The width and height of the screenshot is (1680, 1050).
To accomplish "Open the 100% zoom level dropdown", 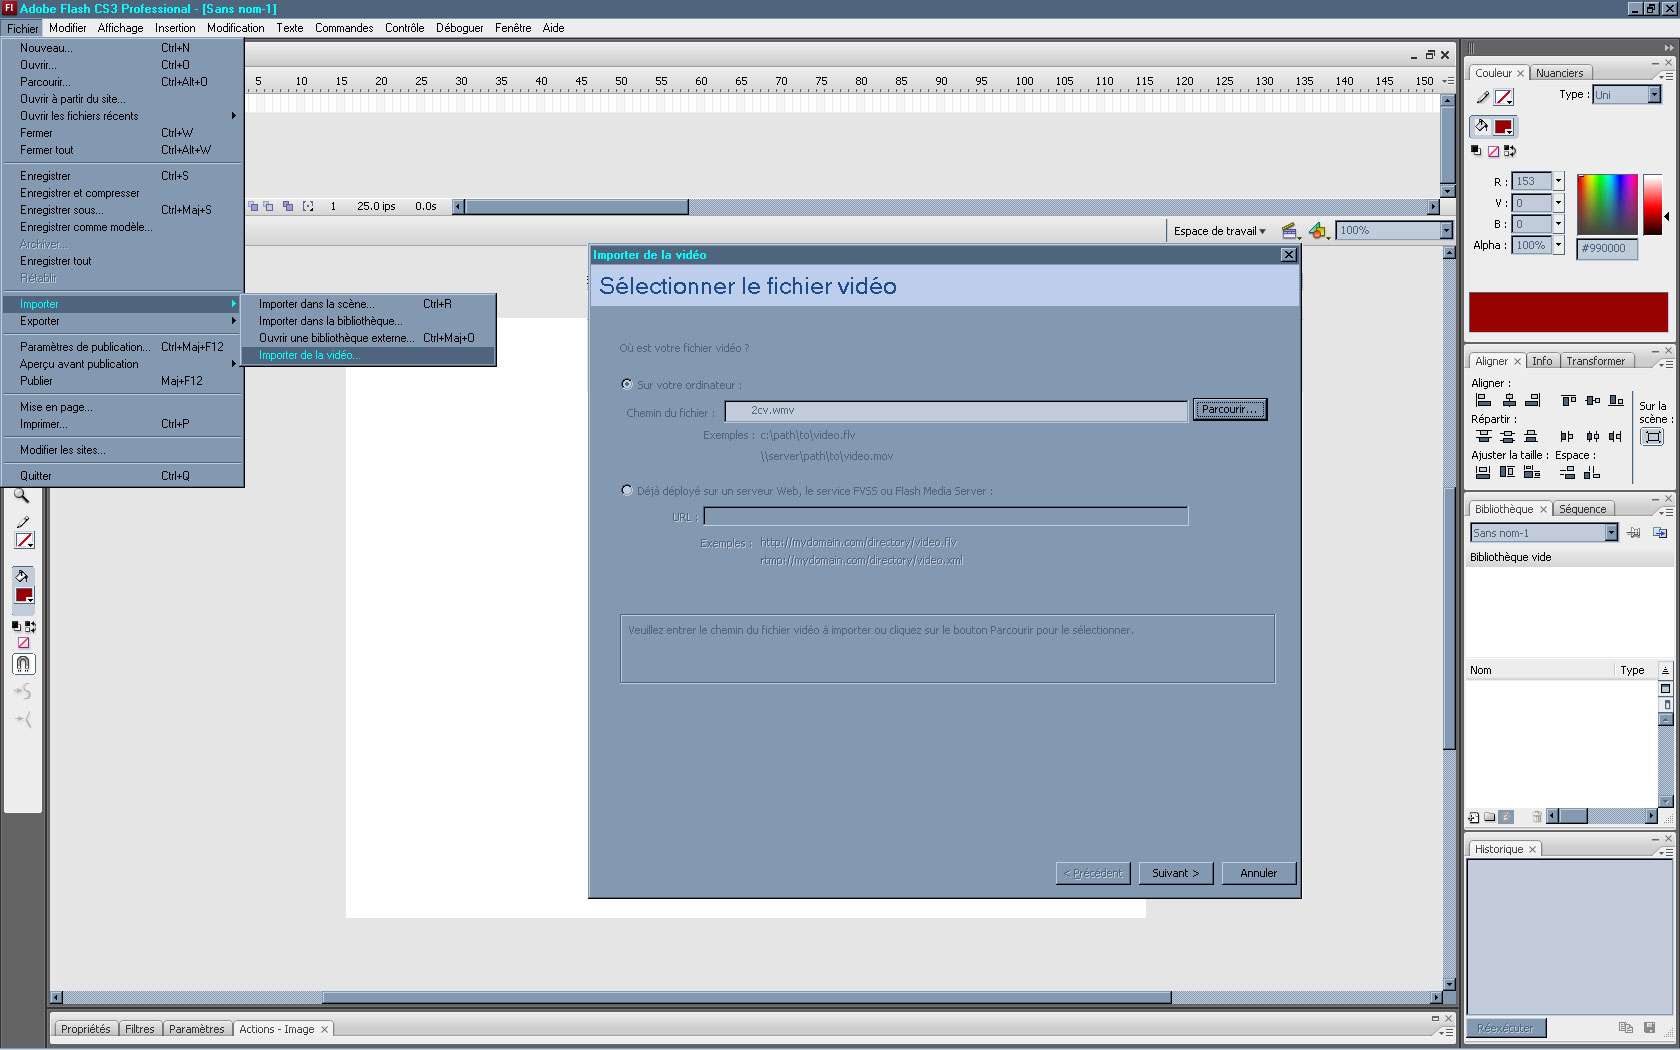I will (1446, 230).
